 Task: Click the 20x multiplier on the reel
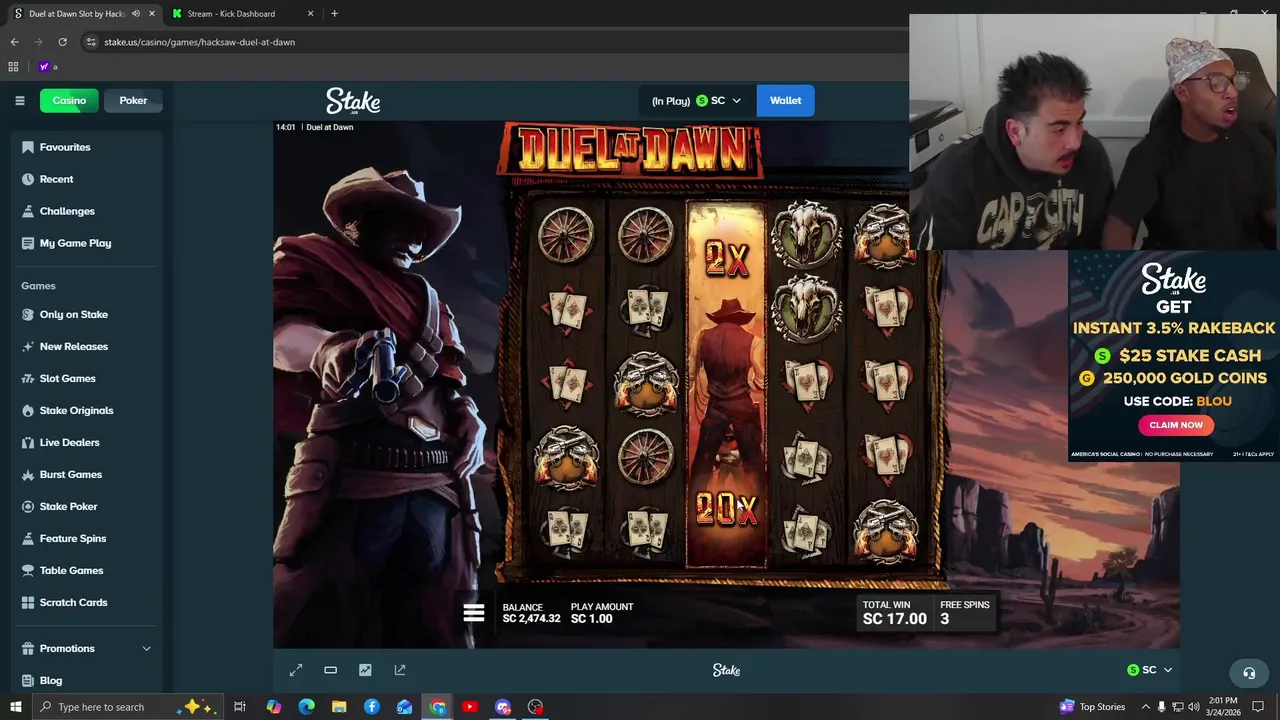pyautogui.click(x=727, y=509)
